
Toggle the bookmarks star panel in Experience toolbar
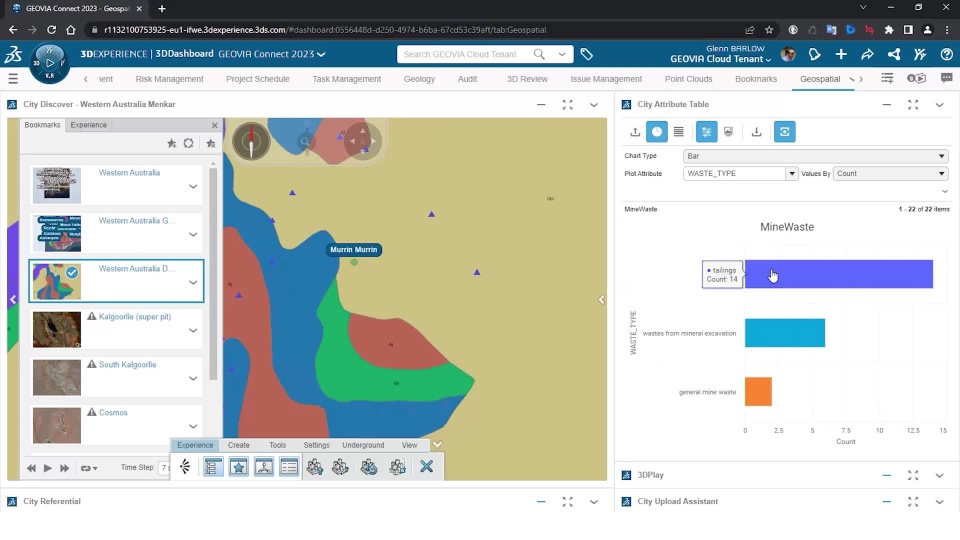point(239,467)
